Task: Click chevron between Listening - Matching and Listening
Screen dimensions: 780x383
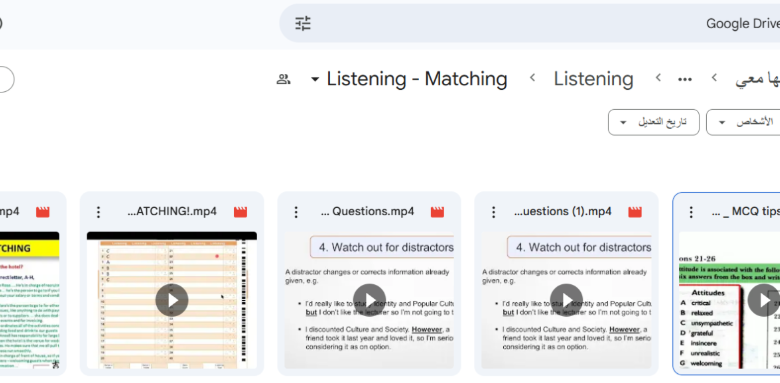Action: click(x=532, y=78)
